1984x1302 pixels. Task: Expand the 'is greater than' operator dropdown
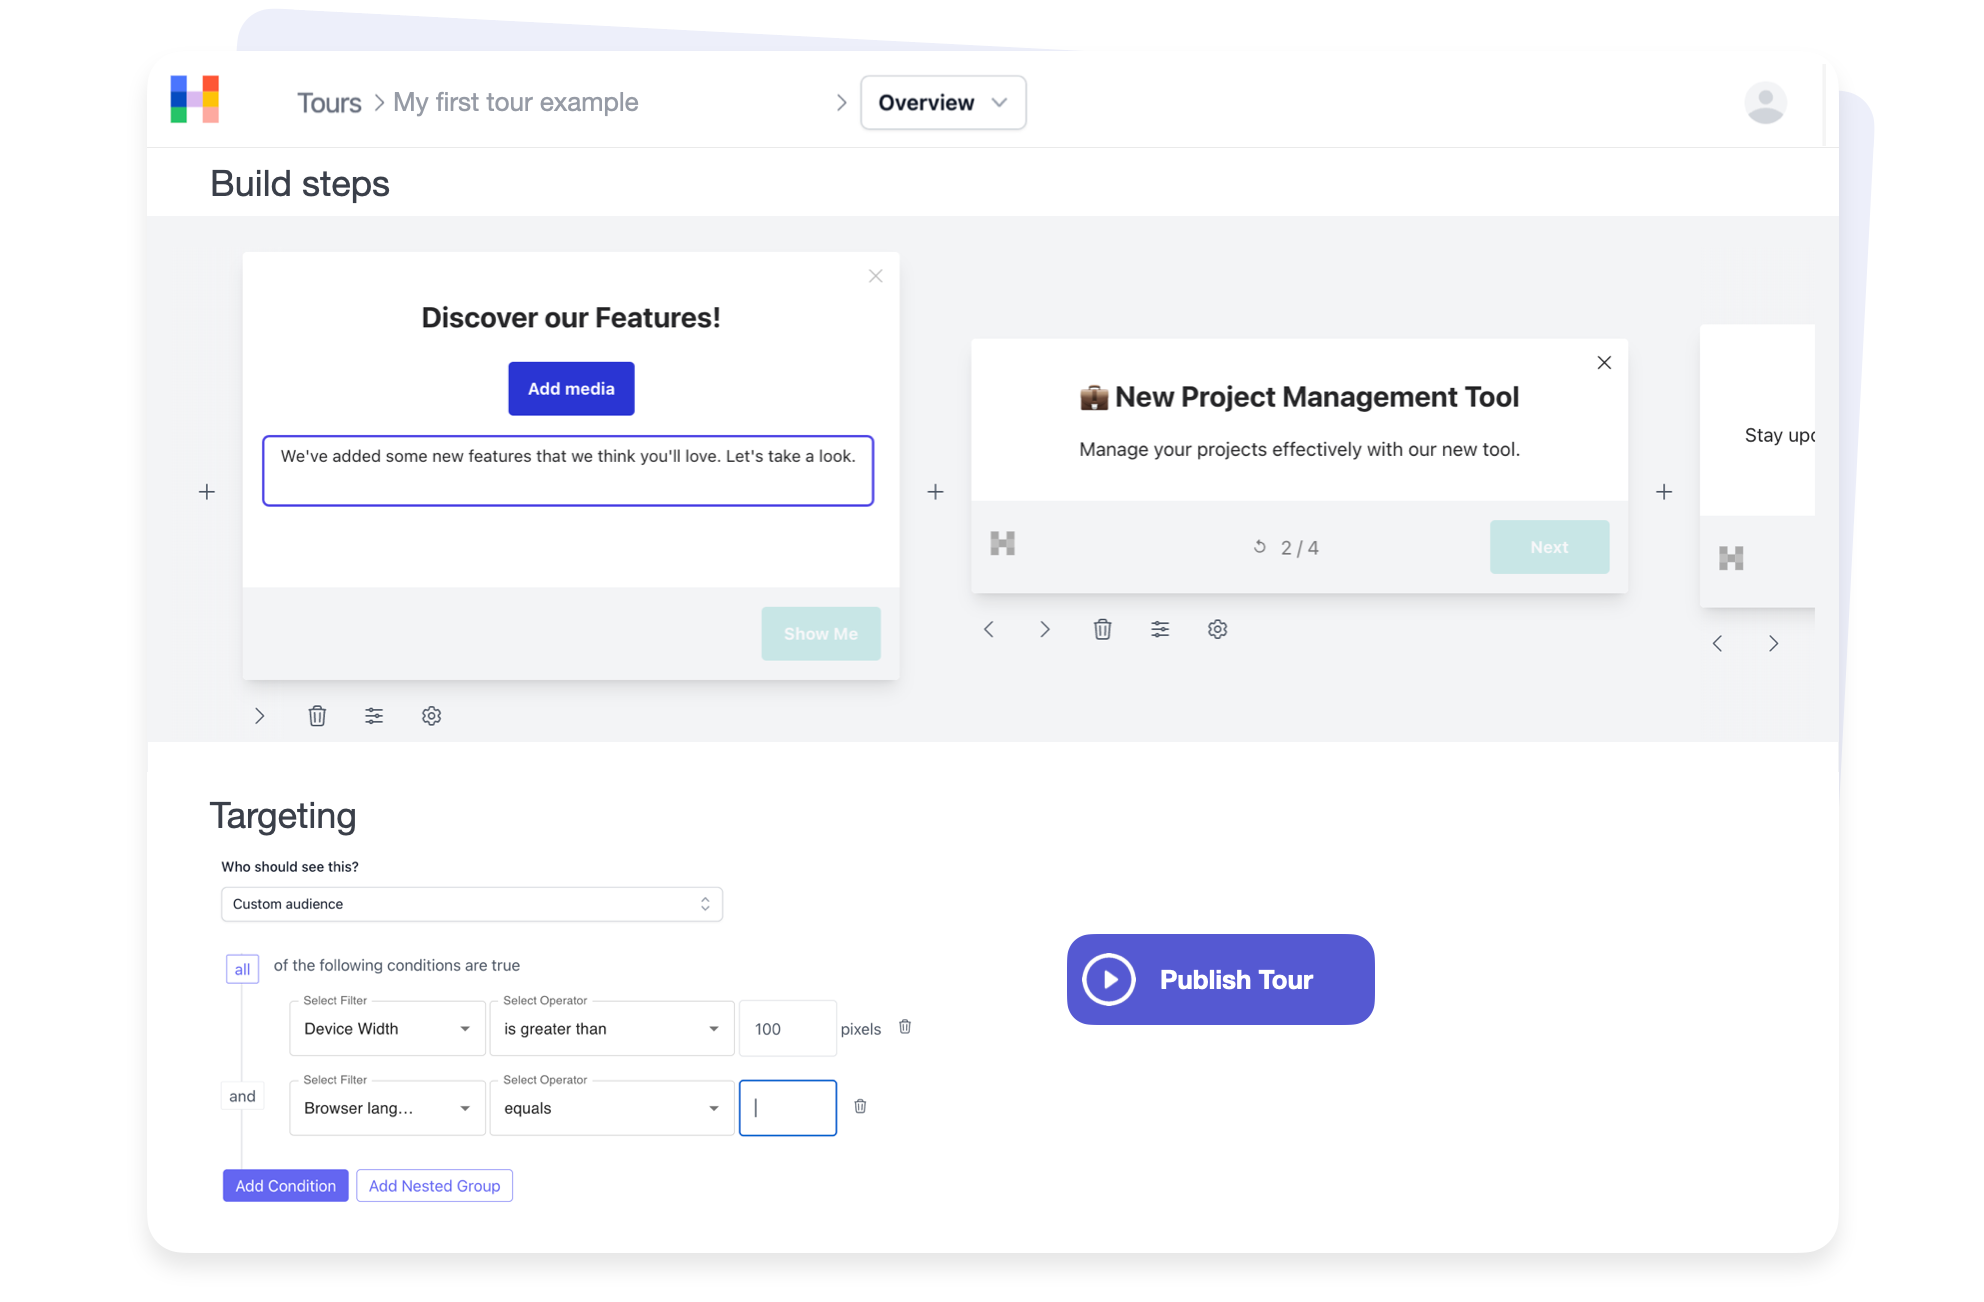point(611,1029)
